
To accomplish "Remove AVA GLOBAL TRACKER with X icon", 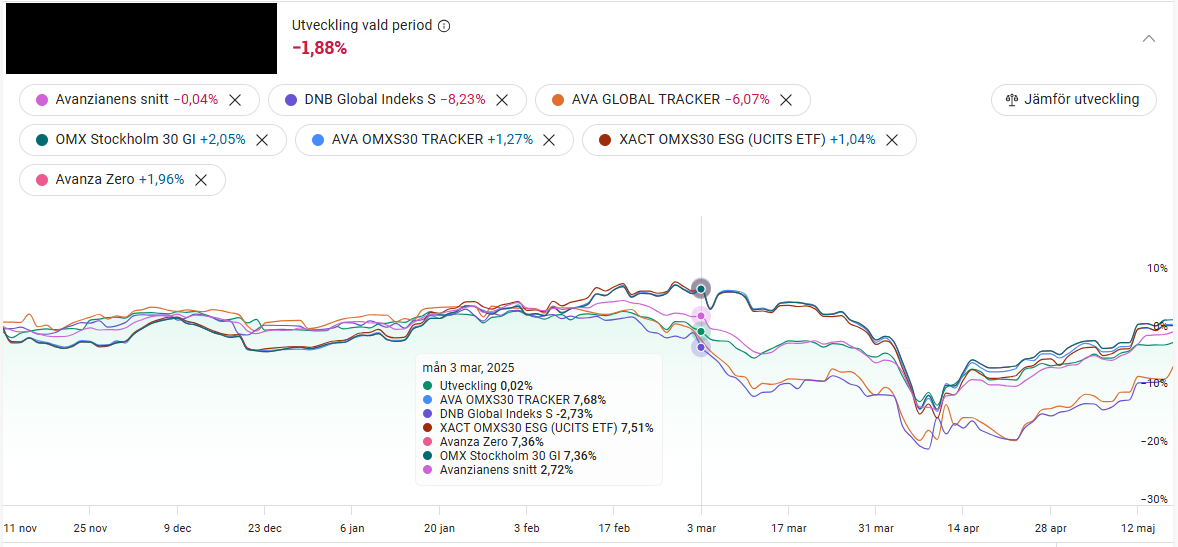I will 786,100.
